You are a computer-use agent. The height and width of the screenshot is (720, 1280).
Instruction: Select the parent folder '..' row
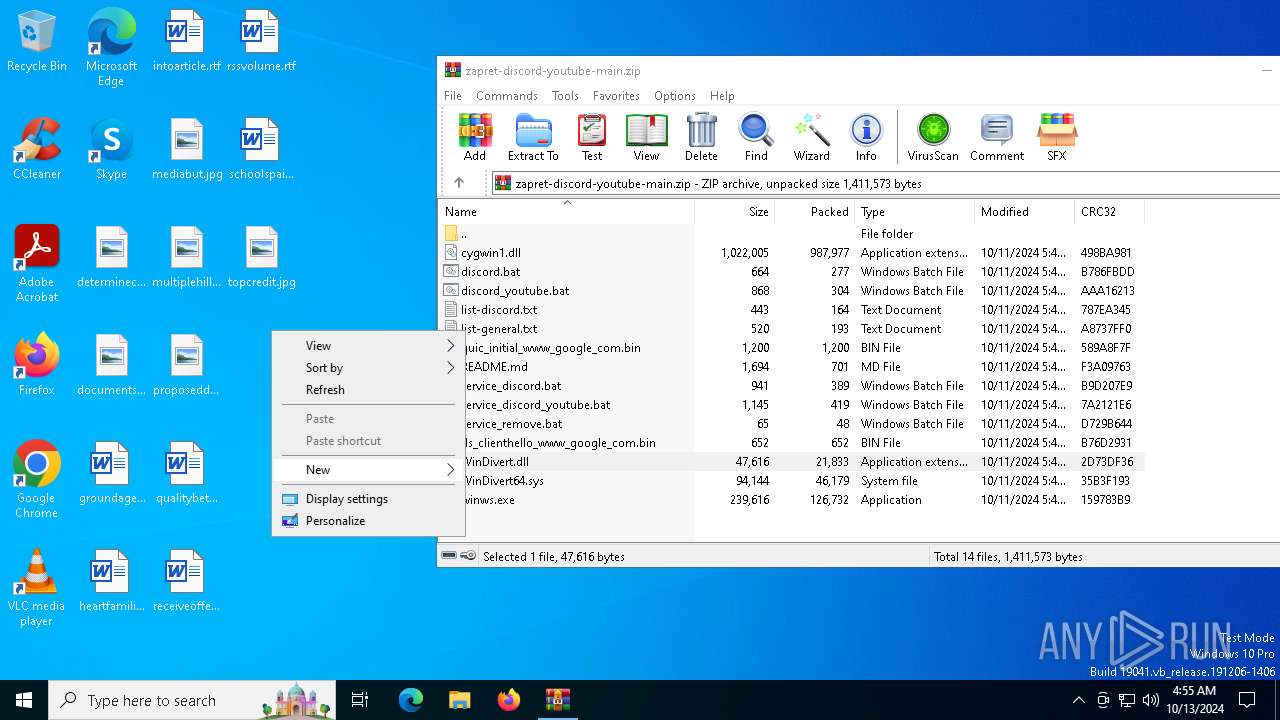[792, 234]
